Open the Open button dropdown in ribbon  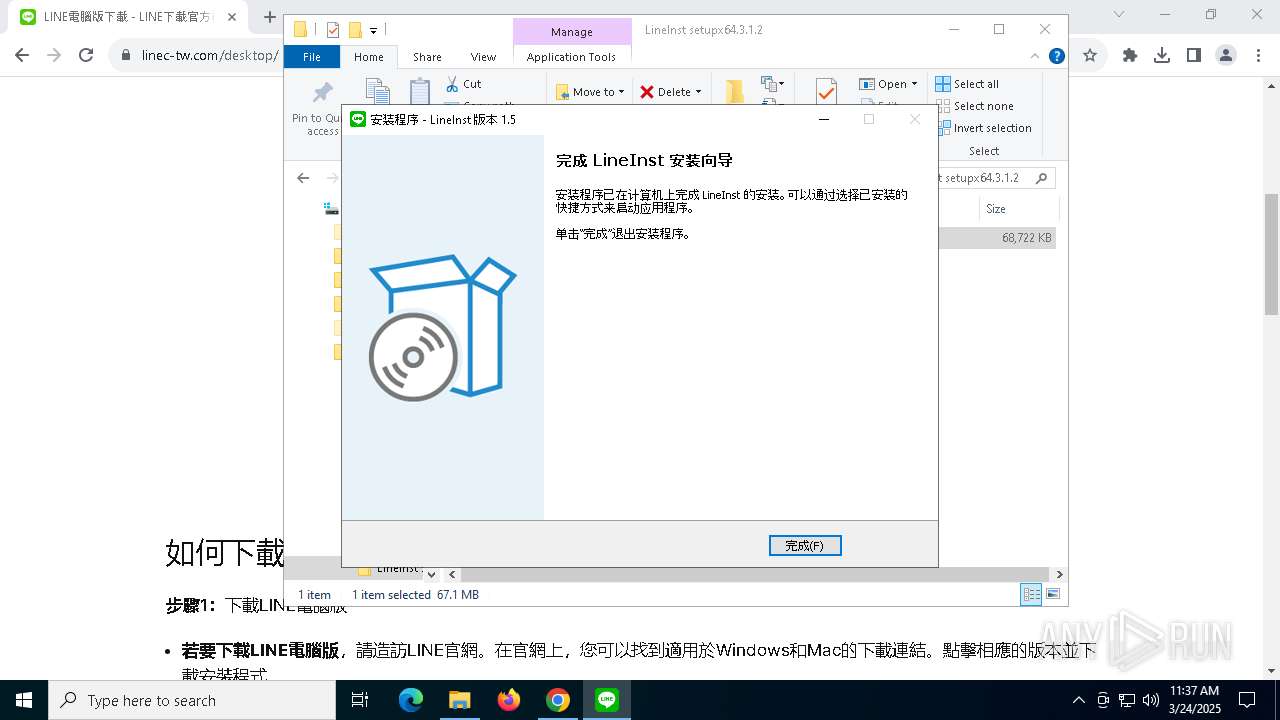(x=888, y=84)
